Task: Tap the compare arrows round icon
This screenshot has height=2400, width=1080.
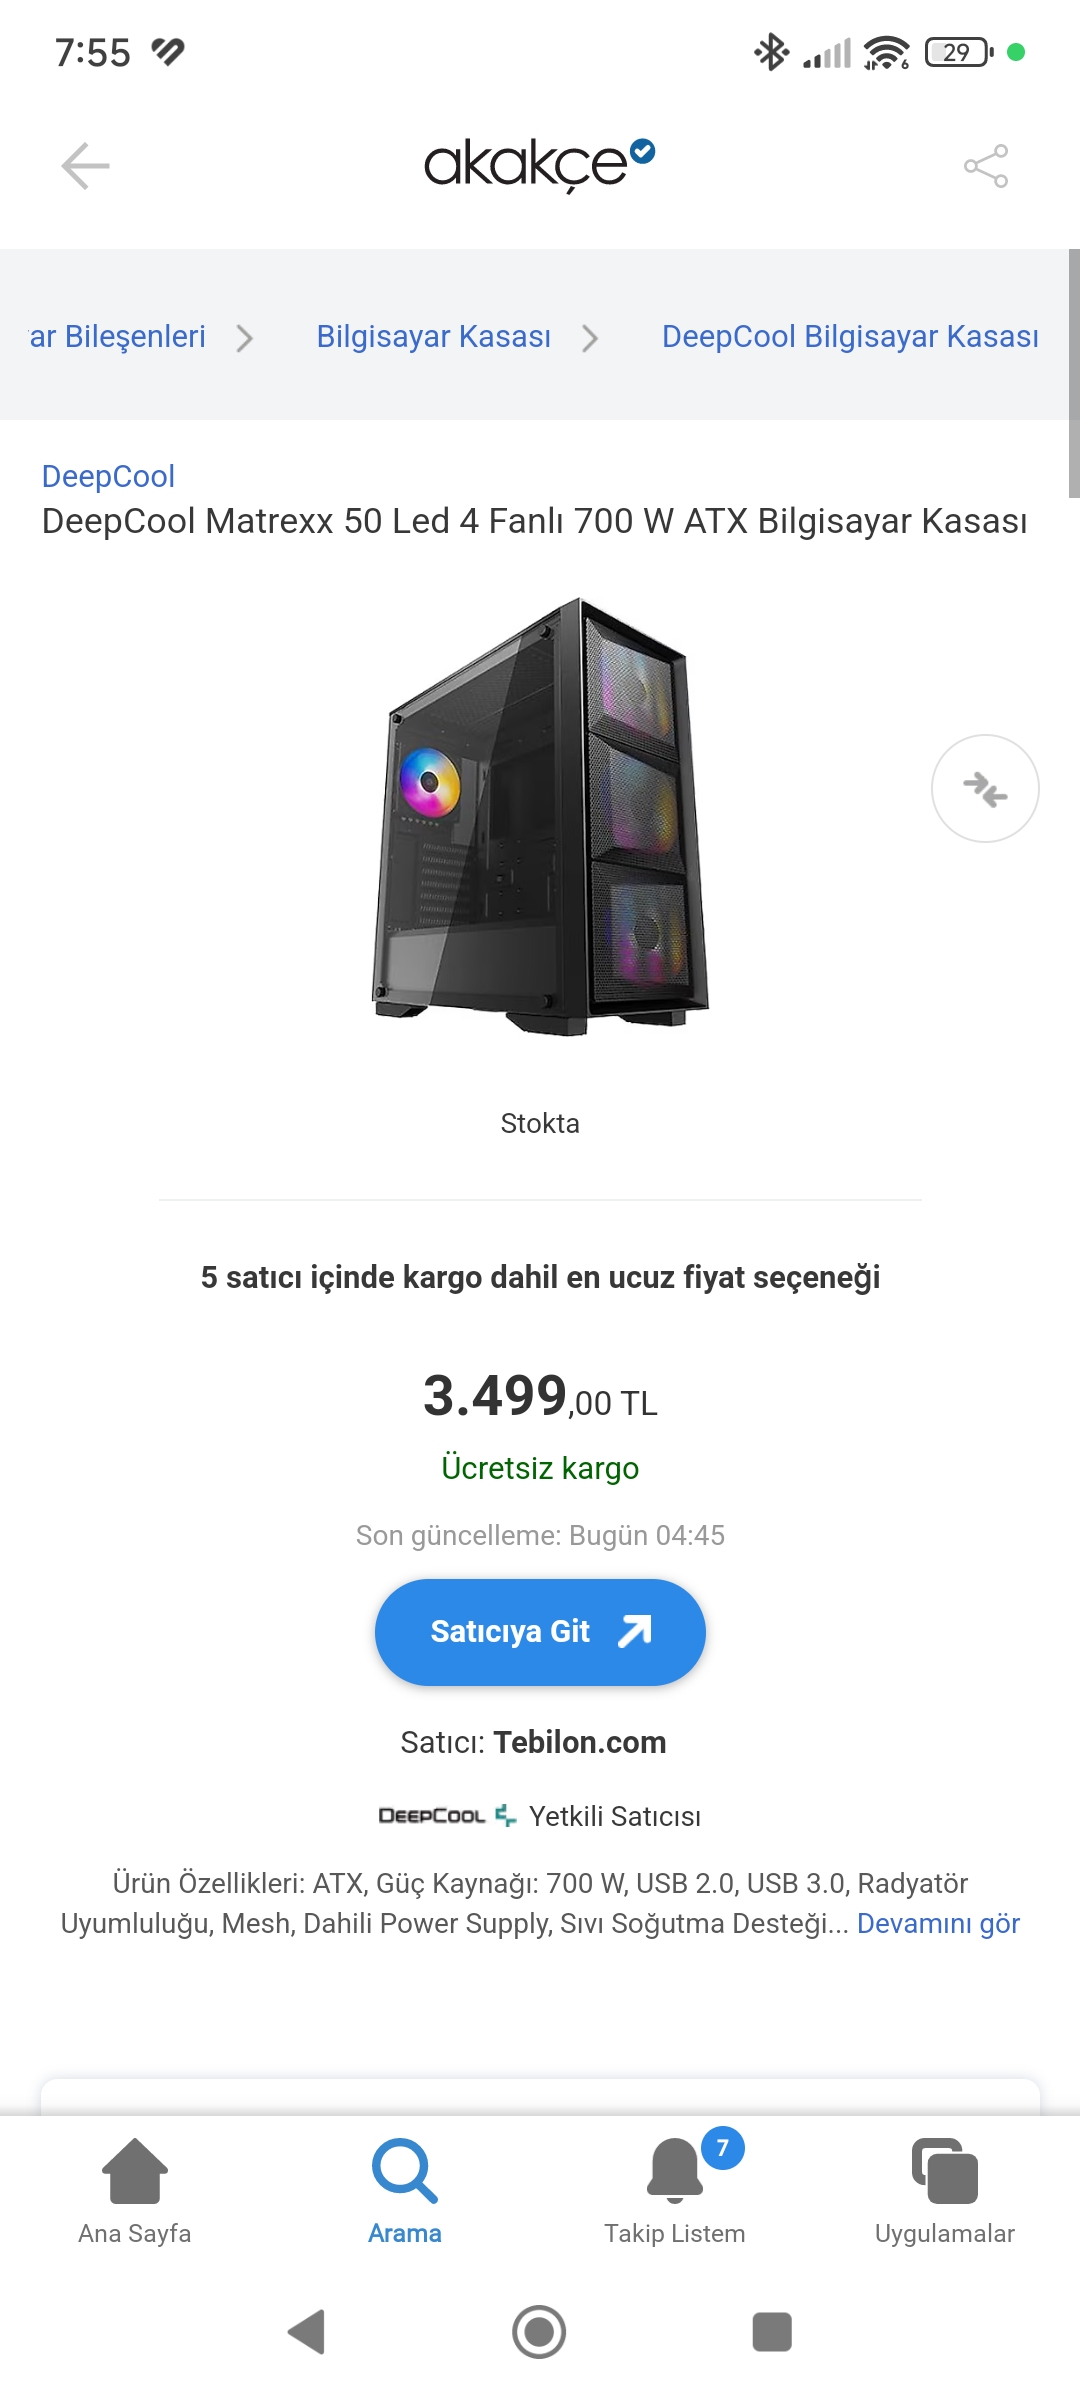Action: tap(985, 789)
